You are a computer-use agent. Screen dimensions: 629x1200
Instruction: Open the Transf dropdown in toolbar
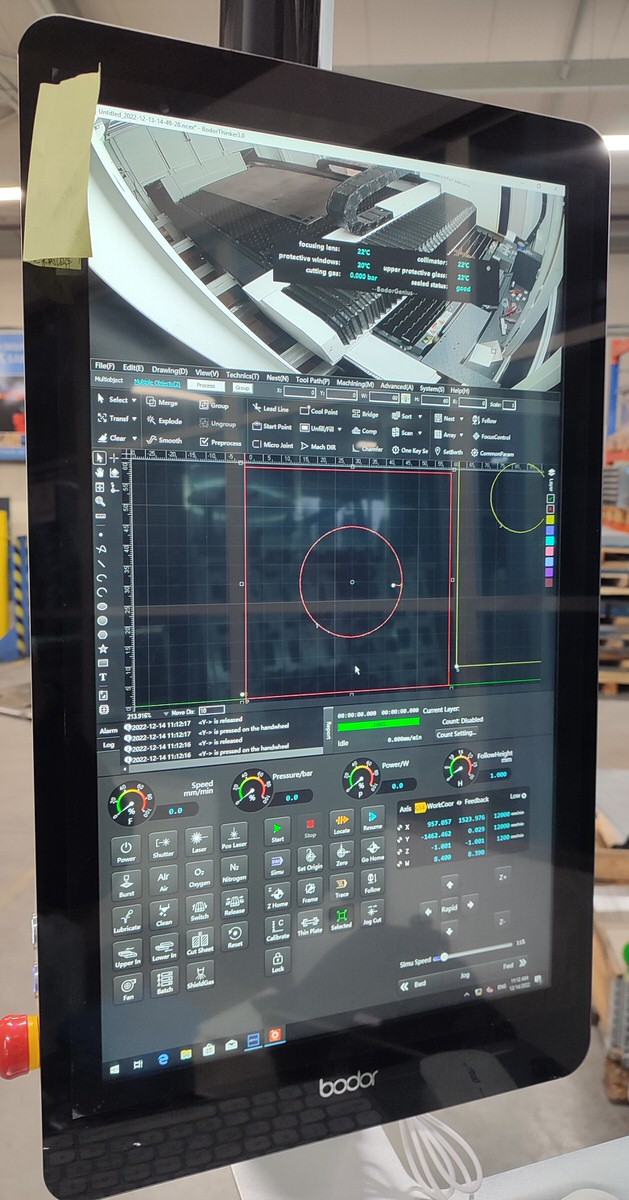pyautogui.click(x=117, y=418)
